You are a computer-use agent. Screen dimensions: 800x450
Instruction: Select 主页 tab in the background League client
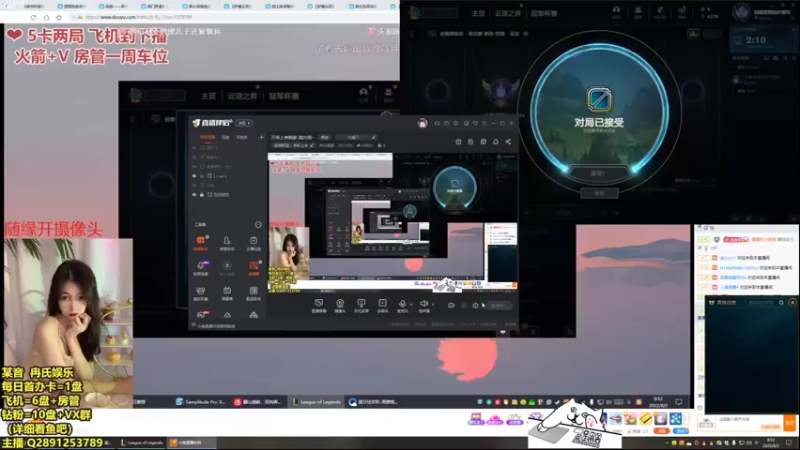tap(208, 96)
